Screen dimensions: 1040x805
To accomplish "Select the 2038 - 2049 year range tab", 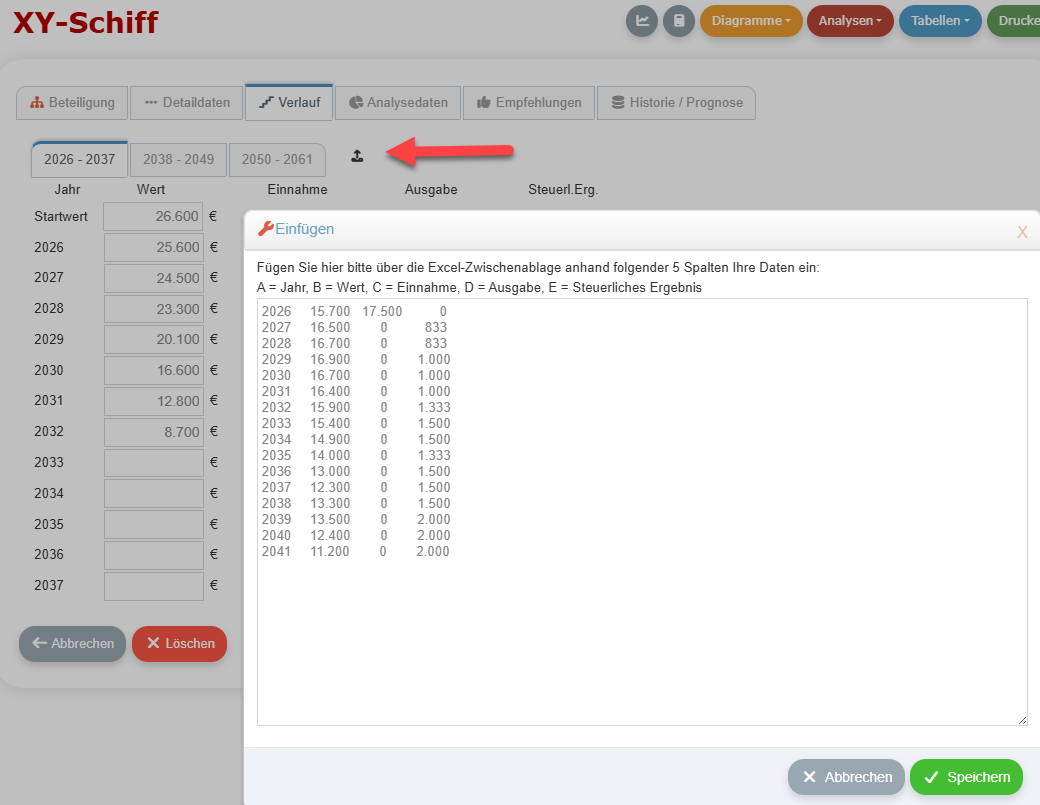I will coord(178,159).
